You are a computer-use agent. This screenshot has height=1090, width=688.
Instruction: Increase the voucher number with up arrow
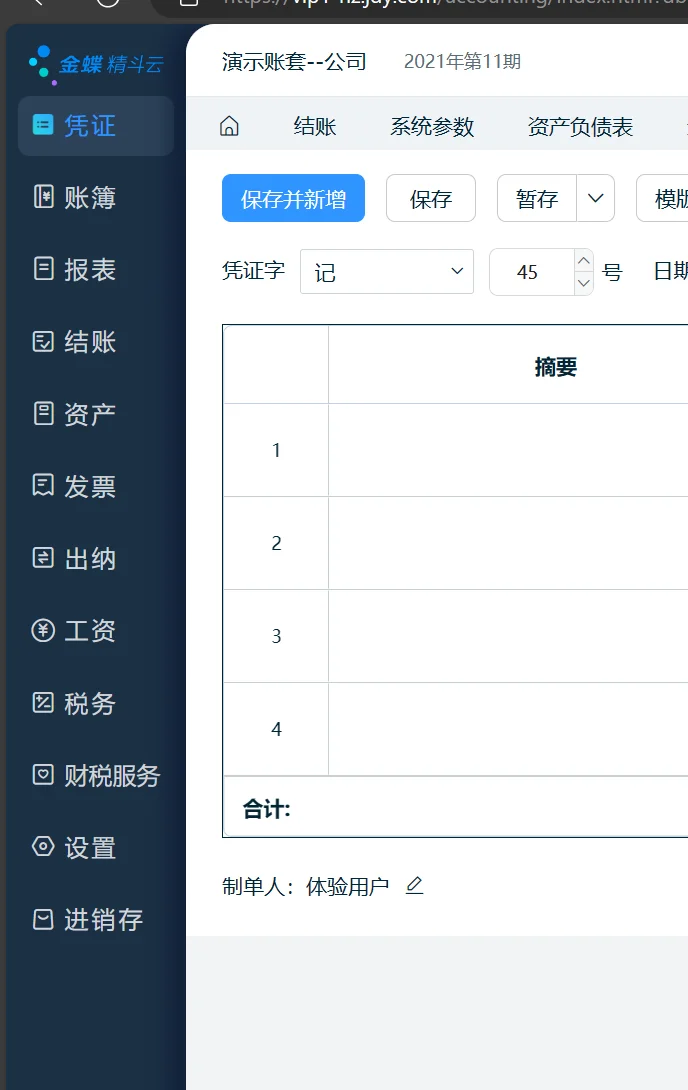[584, 261]
